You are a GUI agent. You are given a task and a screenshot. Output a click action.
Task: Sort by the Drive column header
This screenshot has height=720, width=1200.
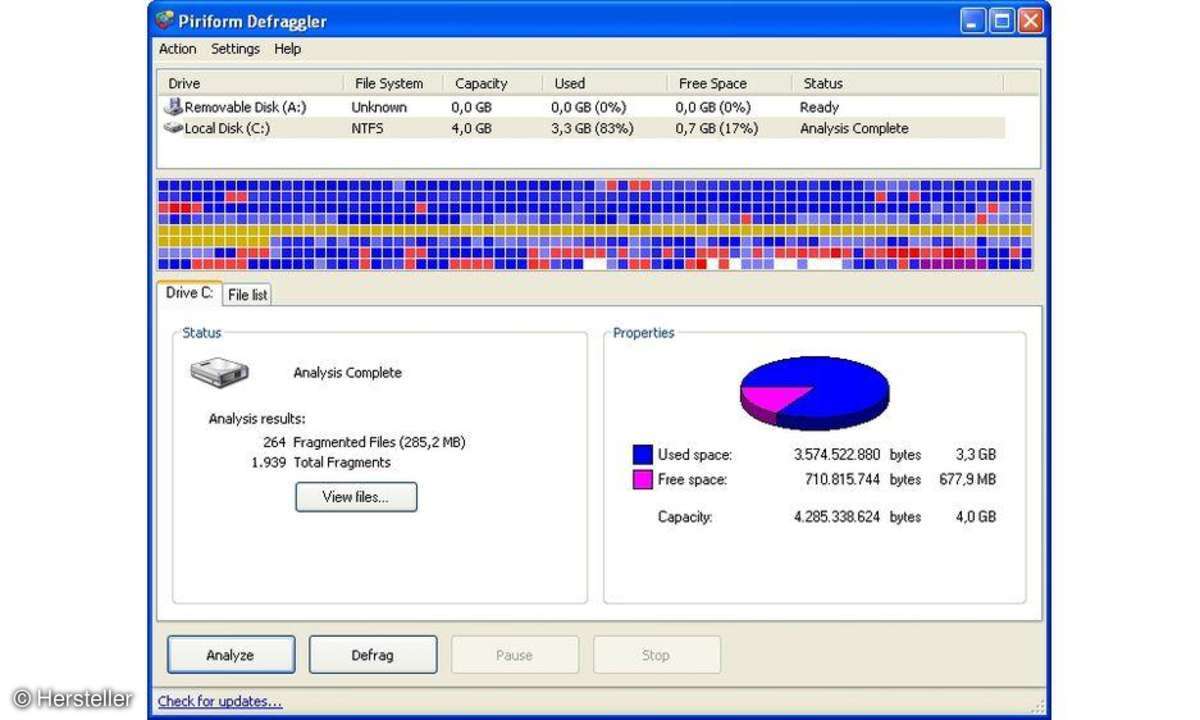click(x=250, y=84)
